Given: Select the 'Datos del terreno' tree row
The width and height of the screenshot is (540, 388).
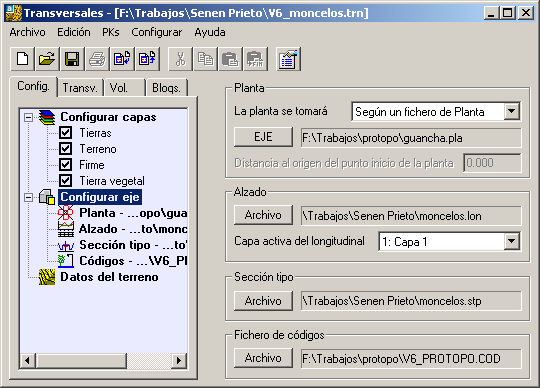Looking at the screenshot, I should click(109, 277).
